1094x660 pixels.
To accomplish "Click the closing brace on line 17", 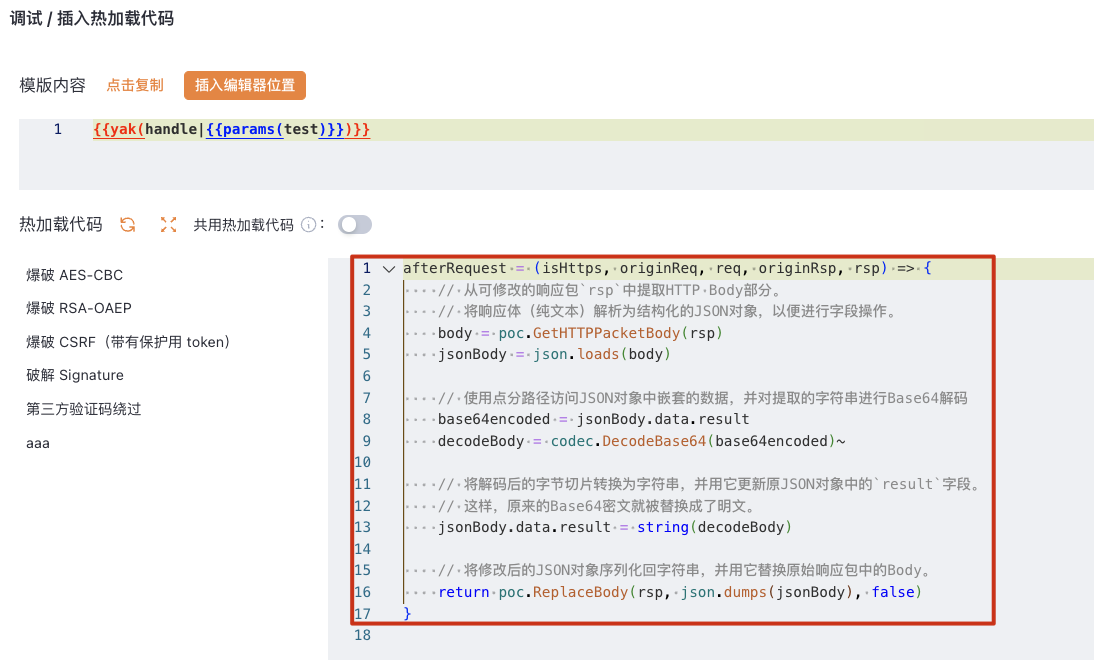I will [x=407, y=613].
